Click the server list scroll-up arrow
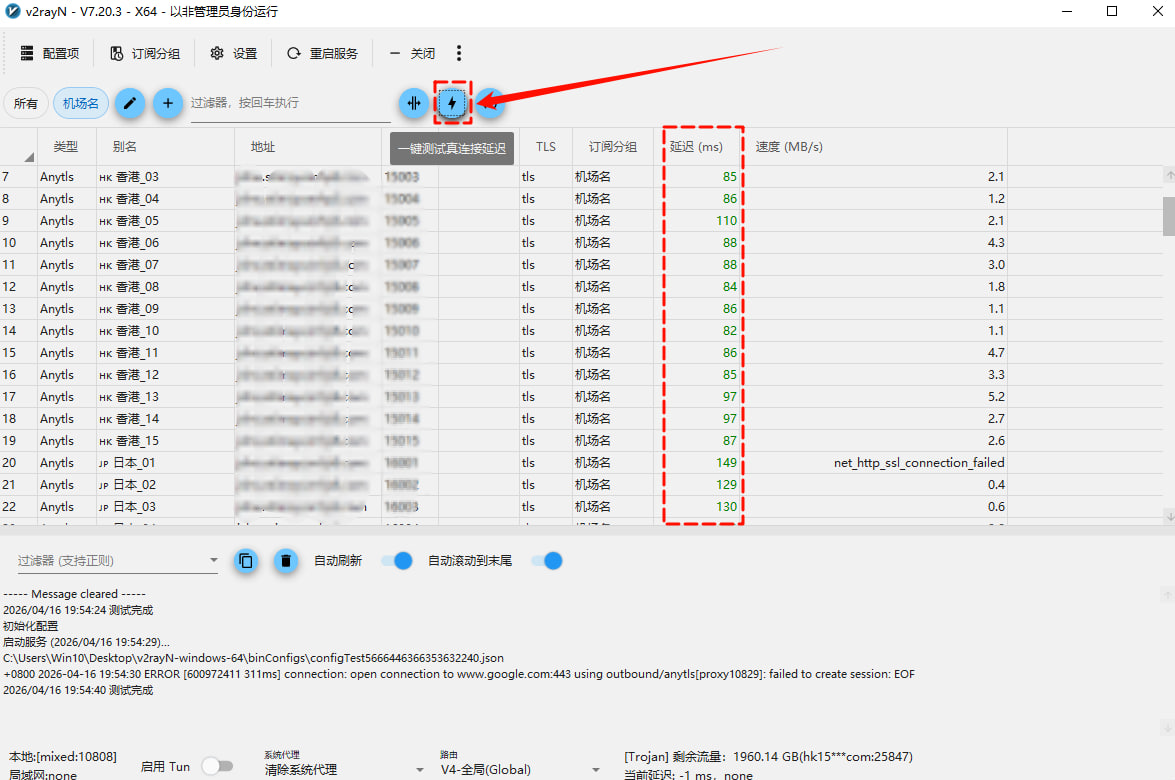The width and height of the screenshot is (1175, 780). point(1169,175)
